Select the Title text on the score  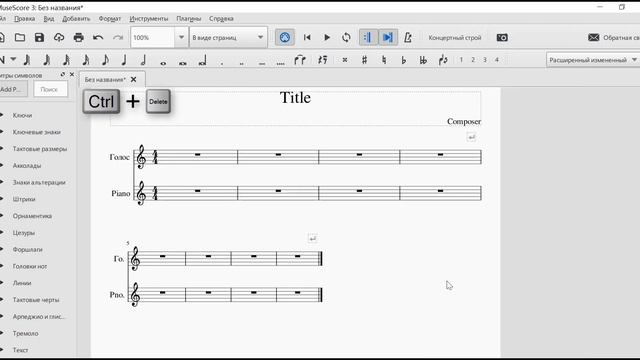click(295, 98)
